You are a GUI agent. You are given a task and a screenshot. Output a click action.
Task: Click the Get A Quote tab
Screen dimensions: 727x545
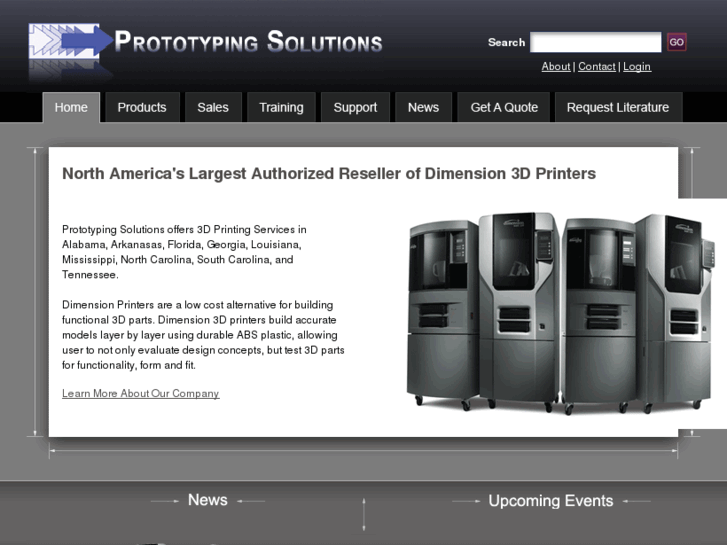(x=504, y=107)
